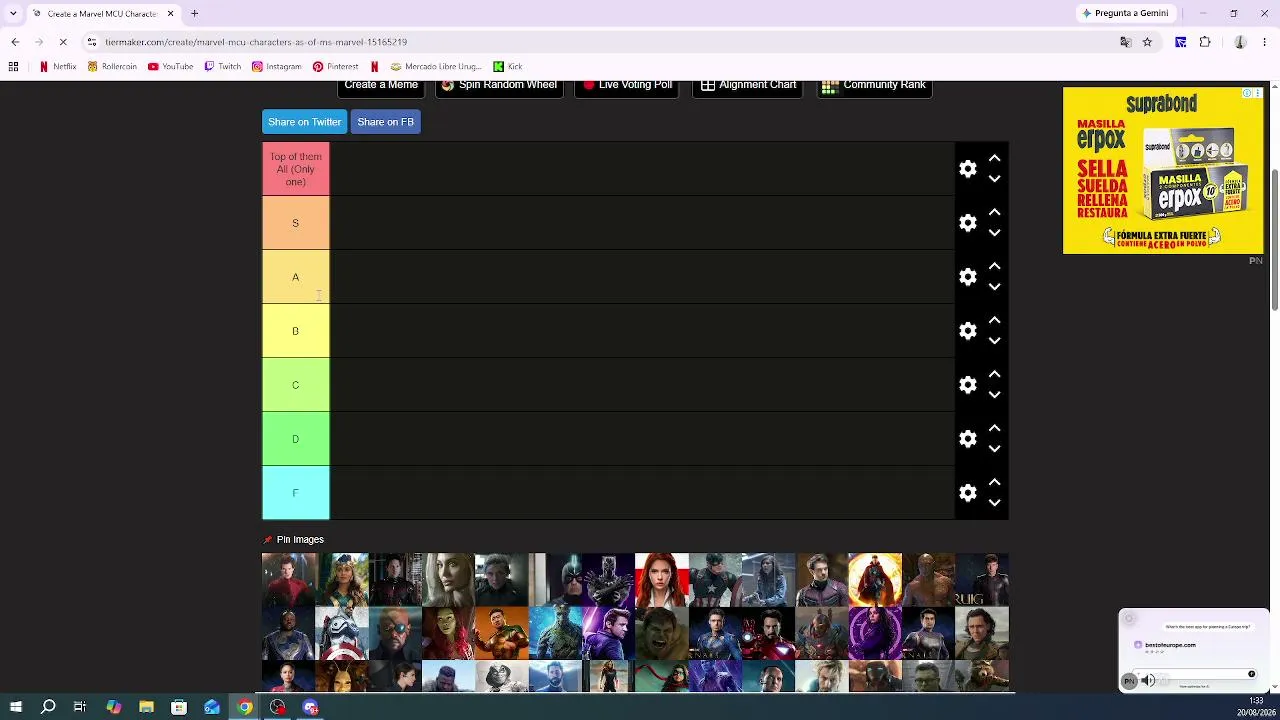Open the Chrome apps grid shortcut

(x=13, y=67)
